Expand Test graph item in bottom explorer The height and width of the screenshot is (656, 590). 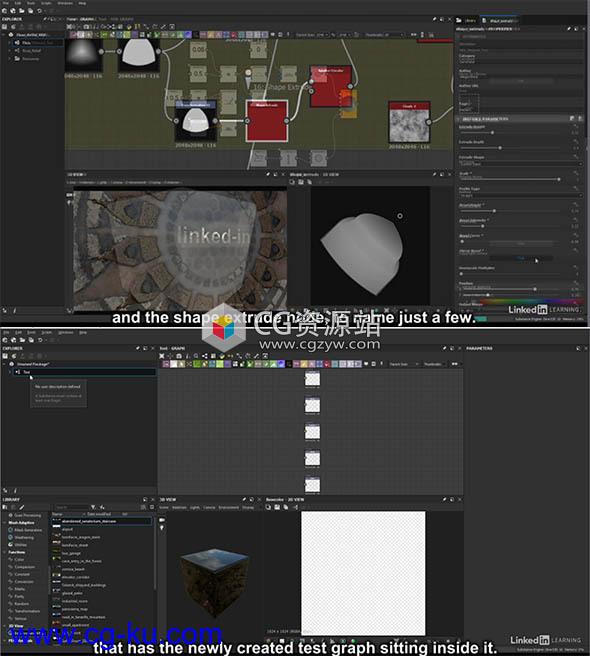coord(10,372)
